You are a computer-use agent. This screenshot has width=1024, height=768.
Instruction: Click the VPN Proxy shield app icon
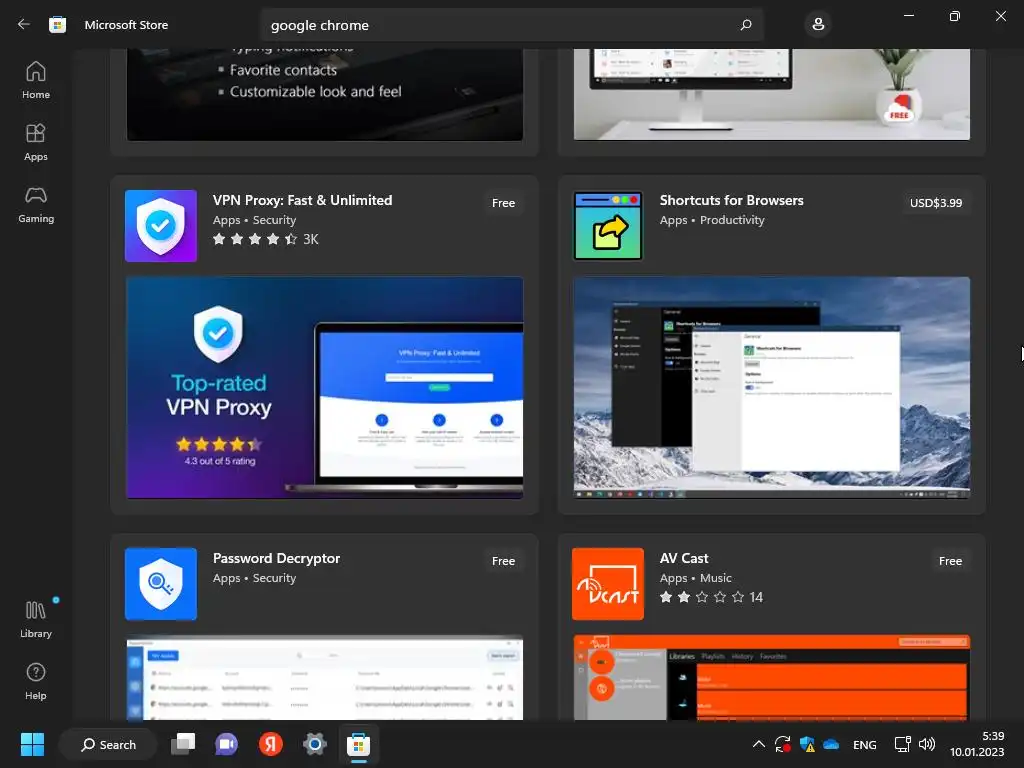point(161,226)
